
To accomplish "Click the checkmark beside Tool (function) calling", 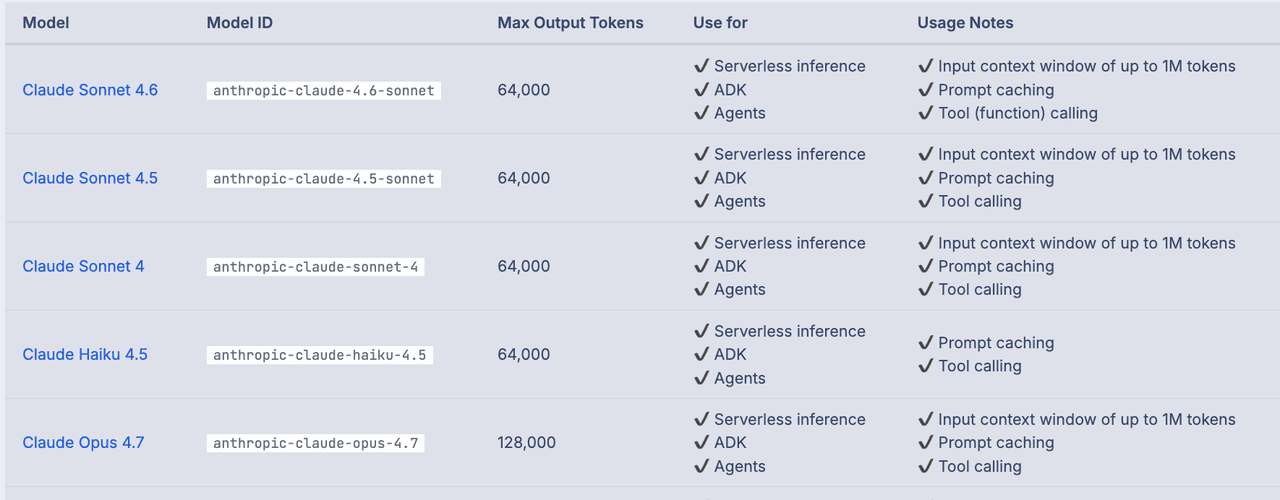I will tap(925, 113).
